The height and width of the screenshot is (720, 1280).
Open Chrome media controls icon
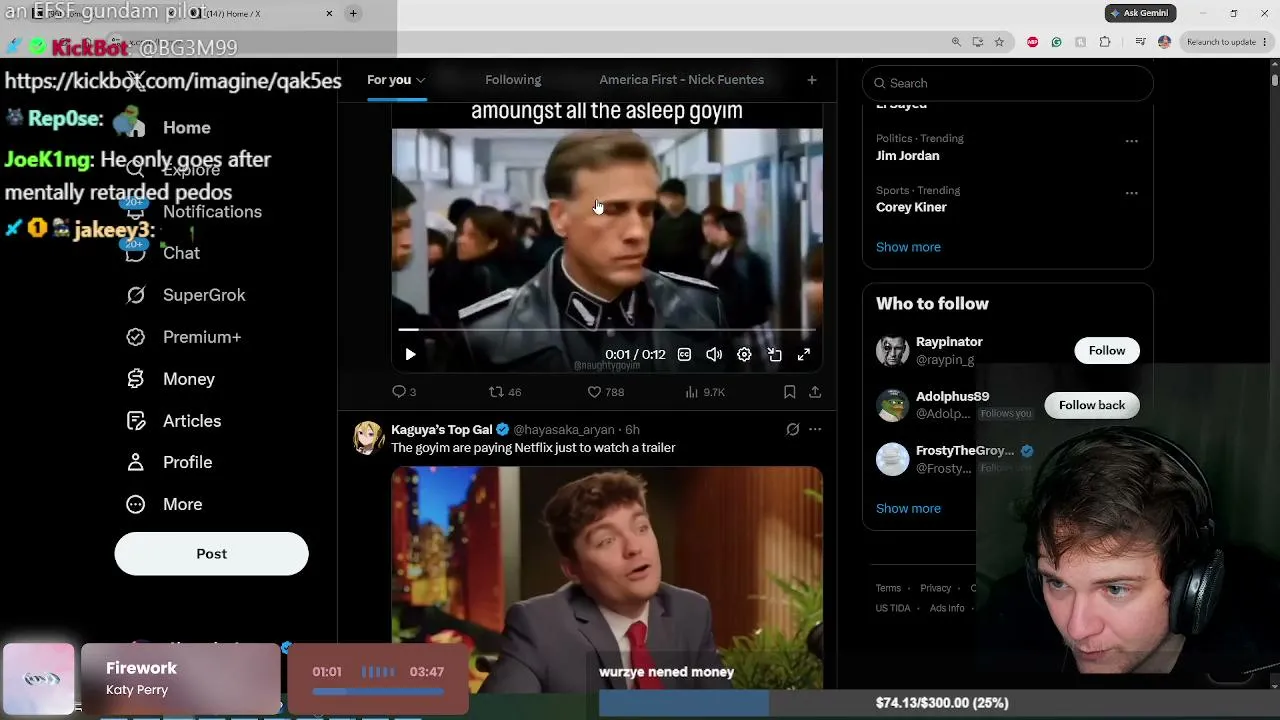coord(1140,42)
